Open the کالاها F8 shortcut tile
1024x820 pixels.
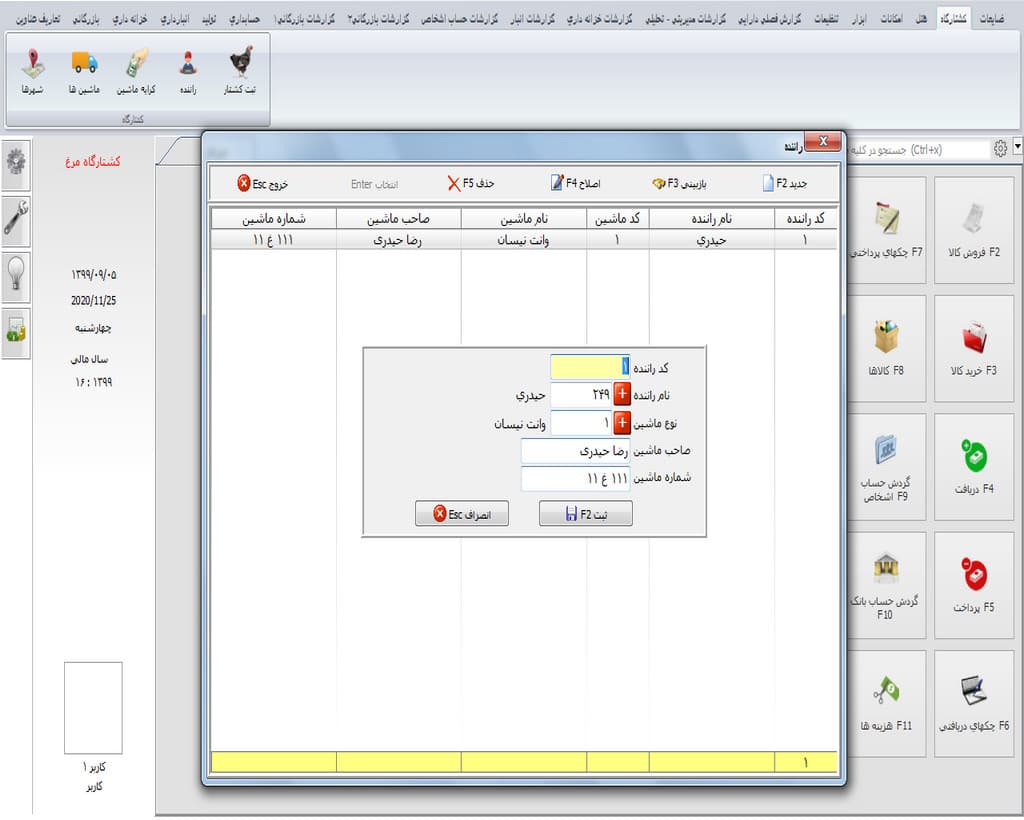[x=886, y=349]
